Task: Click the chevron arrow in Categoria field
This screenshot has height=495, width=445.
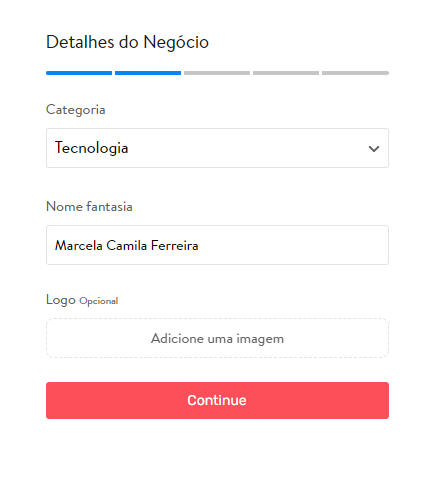Action: [374, 149]
